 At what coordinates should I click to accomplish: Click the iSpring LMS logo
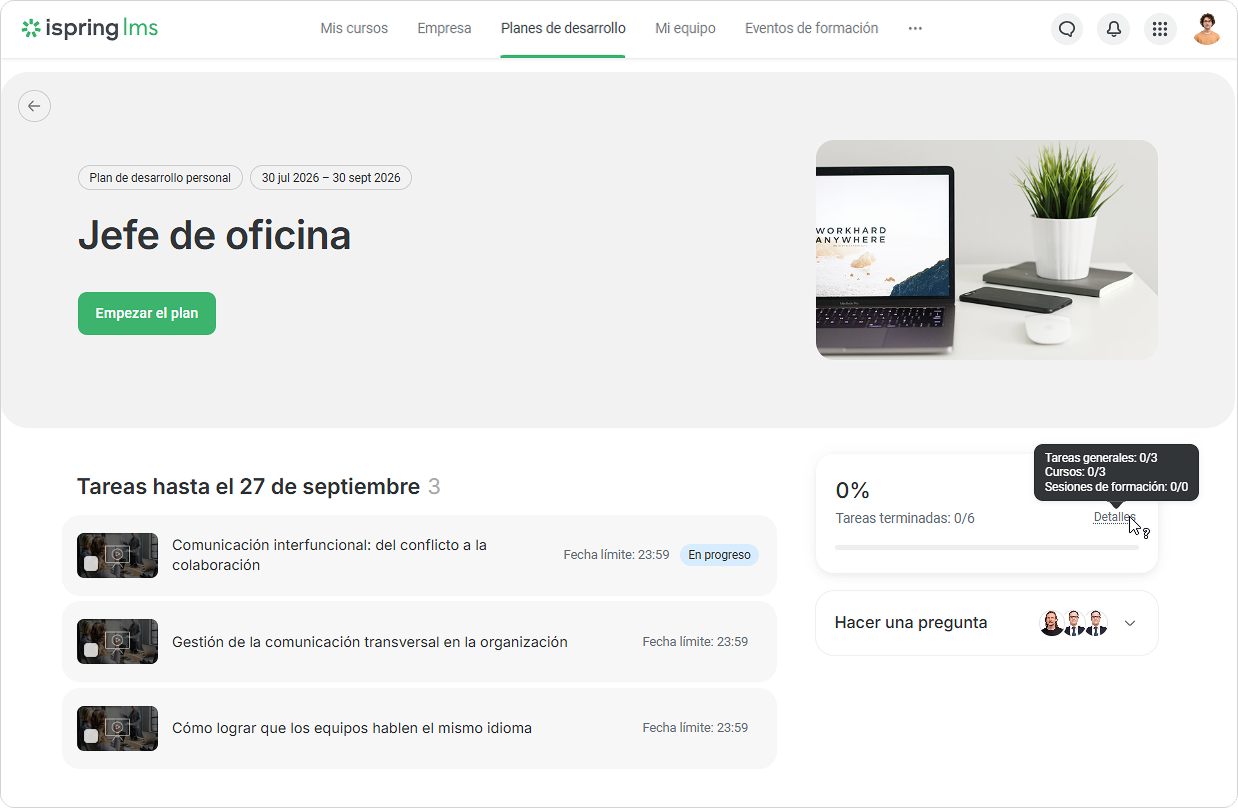[89, 28]
